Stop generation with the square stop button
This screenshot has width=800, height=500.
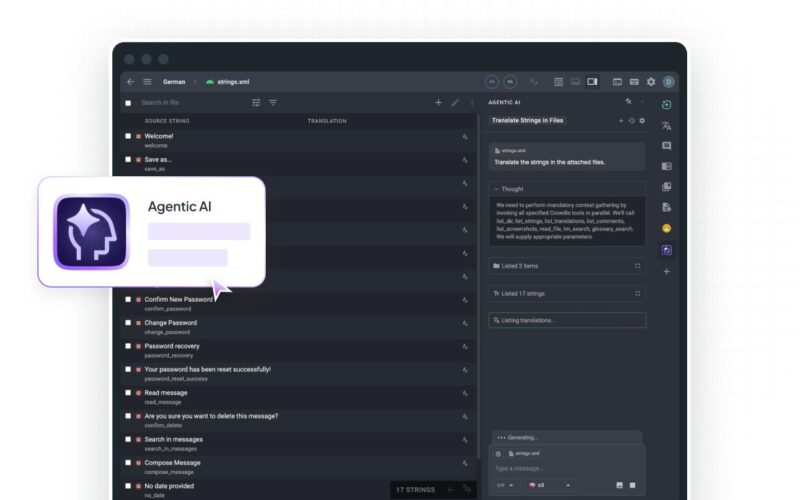[x=633, y=485]
